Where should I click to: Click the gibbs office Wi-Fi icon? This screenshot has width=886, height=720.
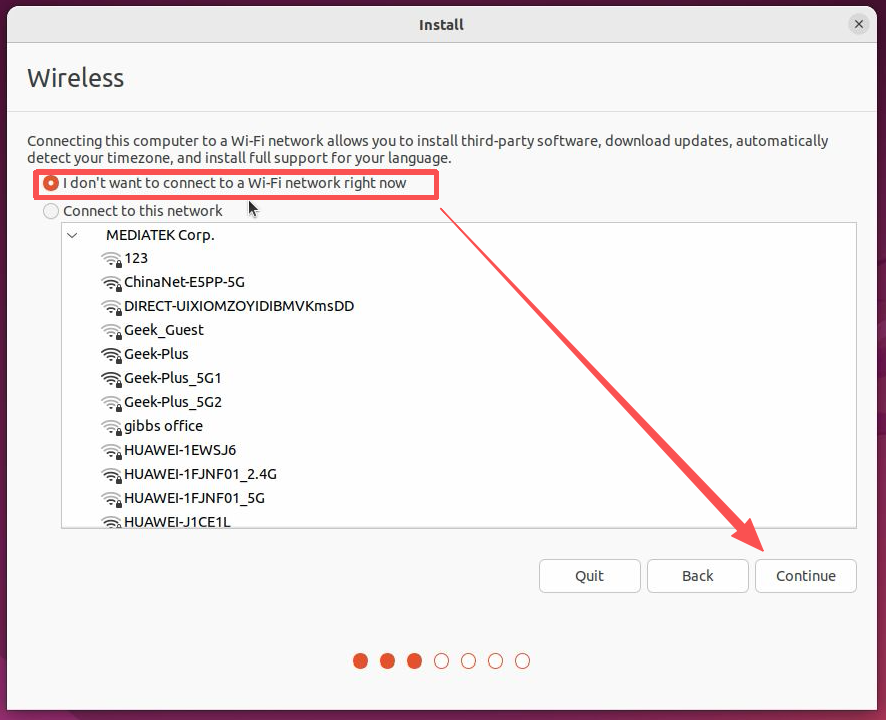111,427
